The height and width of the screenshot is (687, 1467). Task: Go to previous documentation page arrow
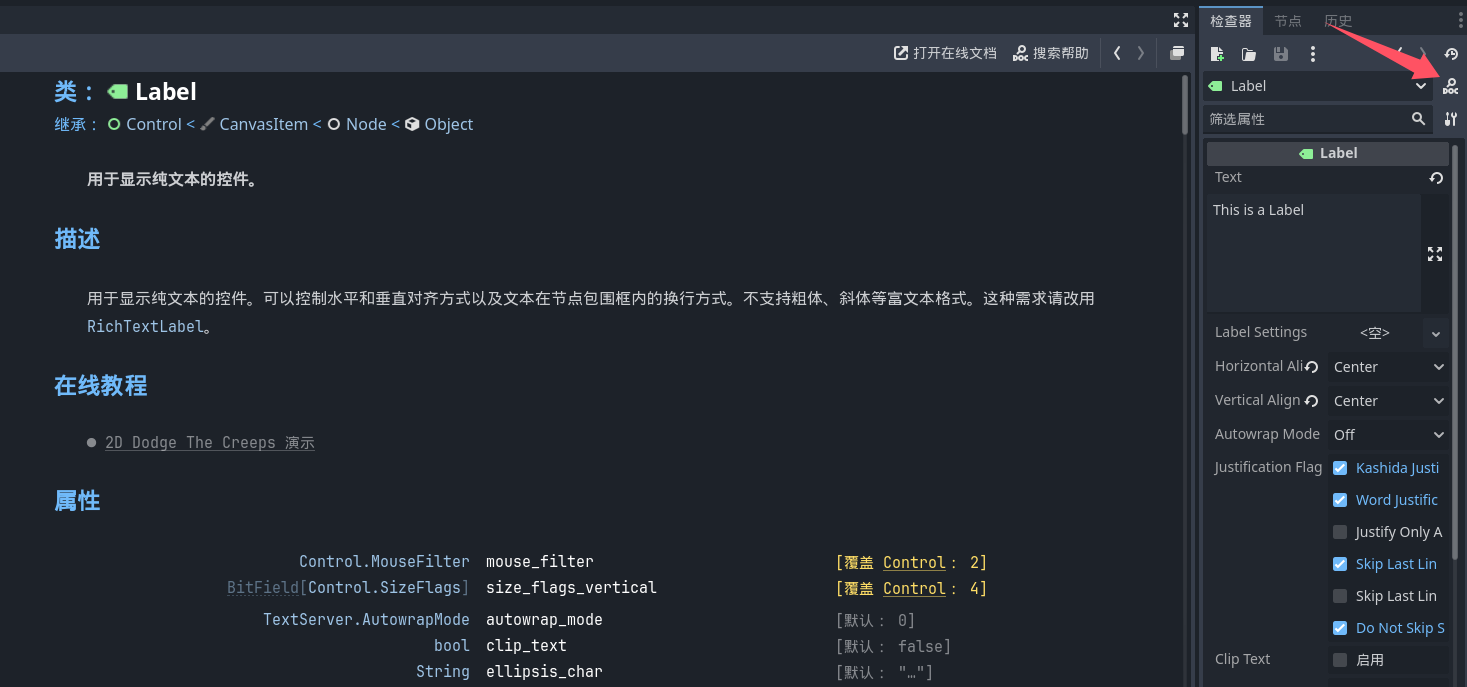click(x=1117, y=53)
